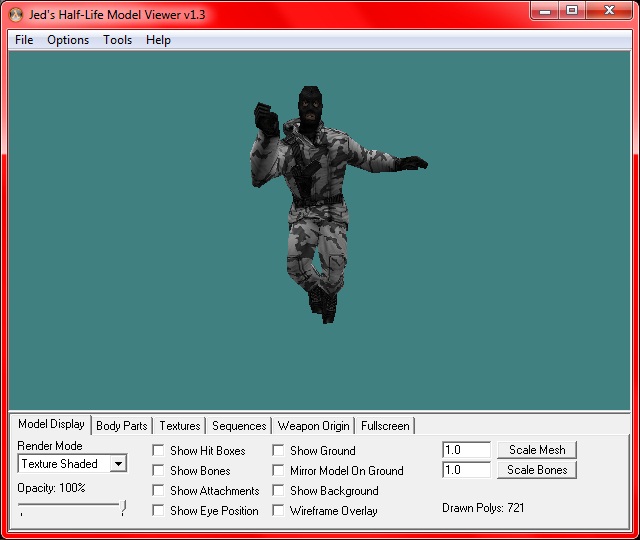Enable Show Ground checkbox
This screenshot has width=640, height=540.
278,451
